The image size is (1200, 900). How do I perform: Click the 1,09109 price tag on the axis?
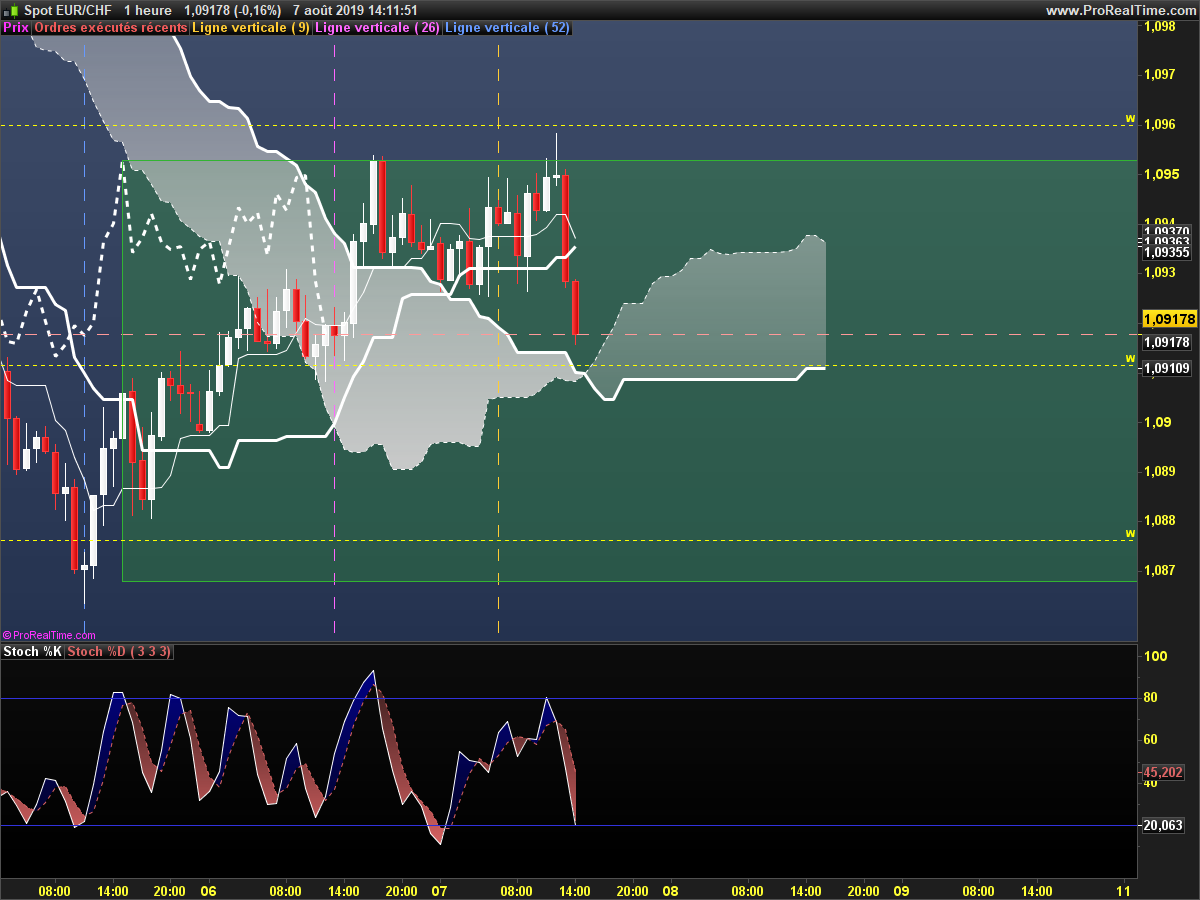coord(1167,368)
